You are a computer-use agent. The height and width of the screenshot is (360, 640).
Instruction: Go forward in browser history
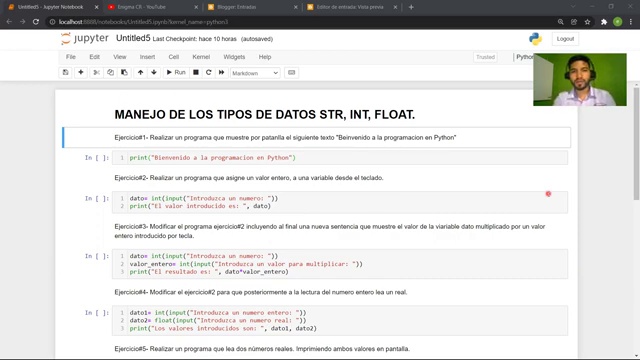(x=22, y=22)
